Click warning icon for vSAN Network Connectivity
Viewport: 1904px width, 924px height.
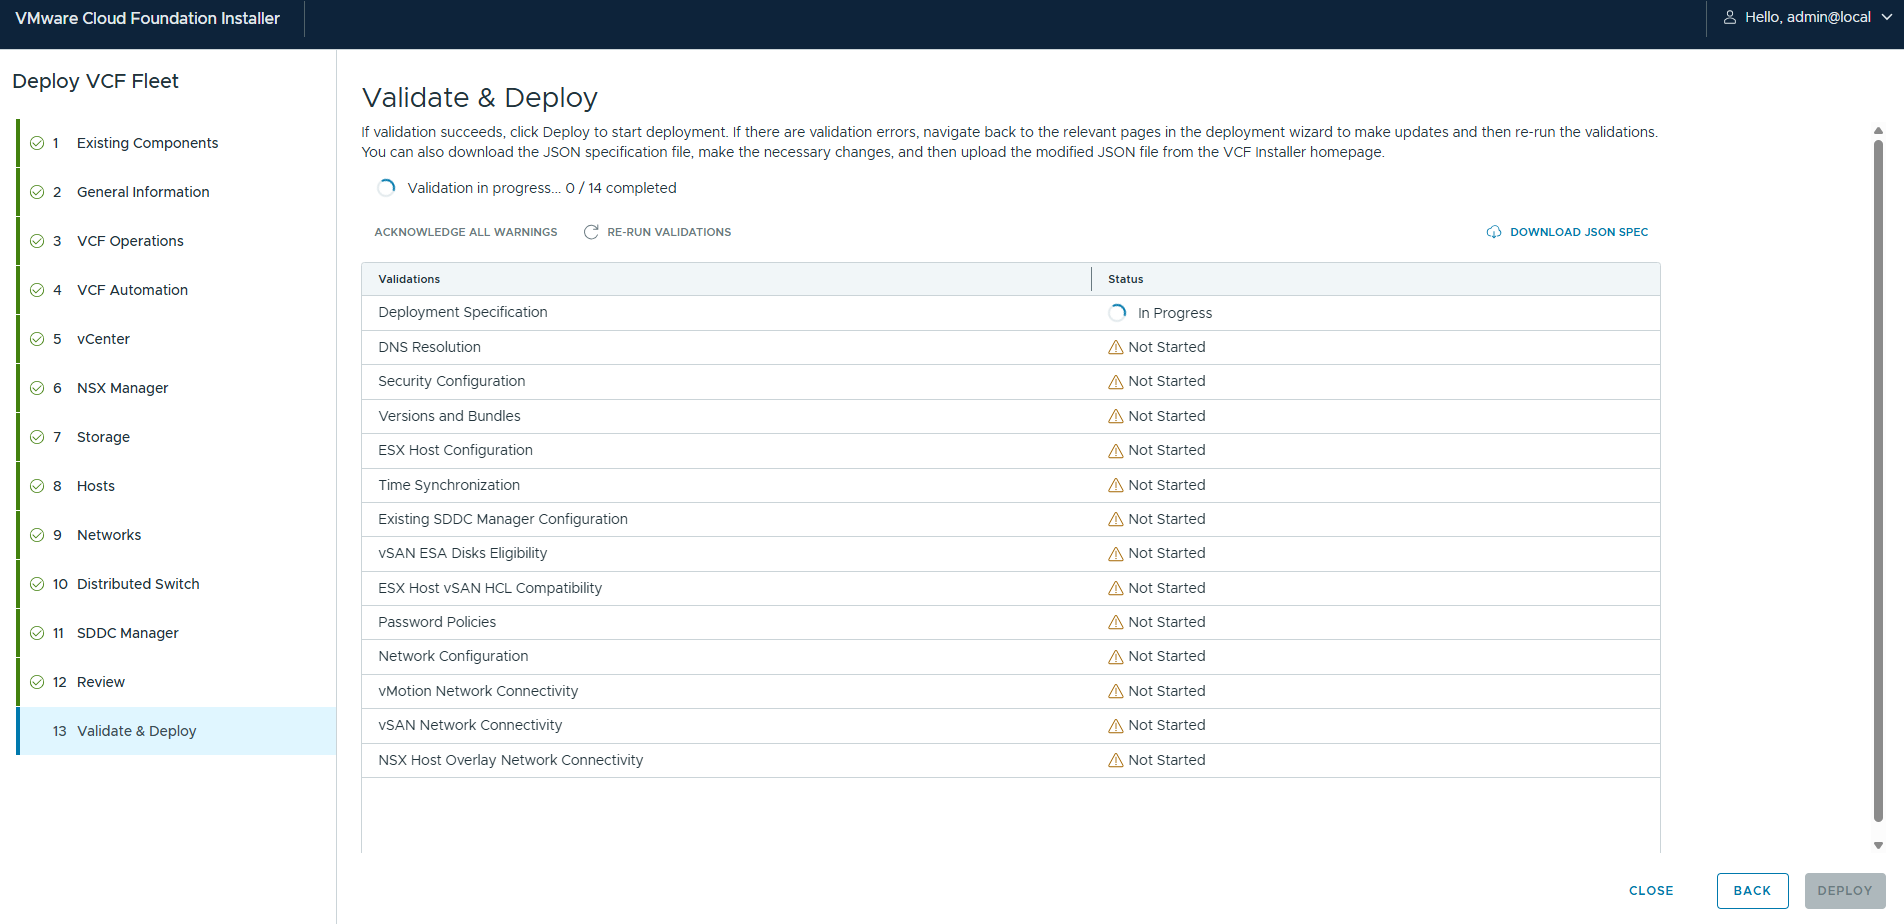tap(1115, 726)
